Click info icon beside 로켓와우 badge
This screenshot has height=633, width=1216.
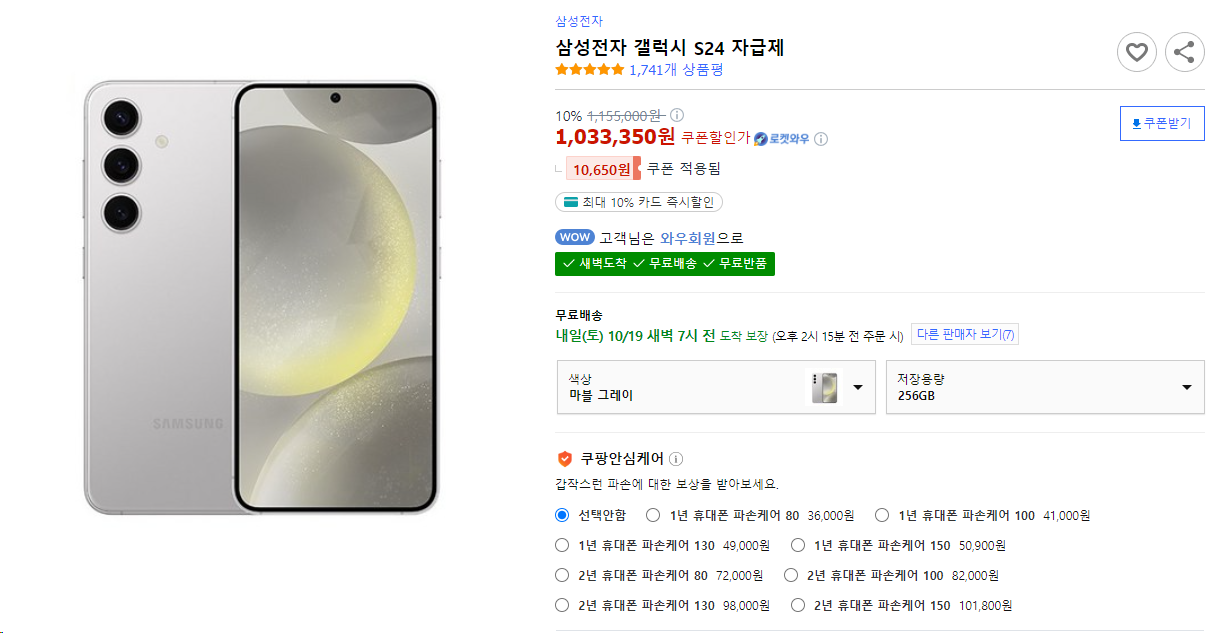click(821, 139)
